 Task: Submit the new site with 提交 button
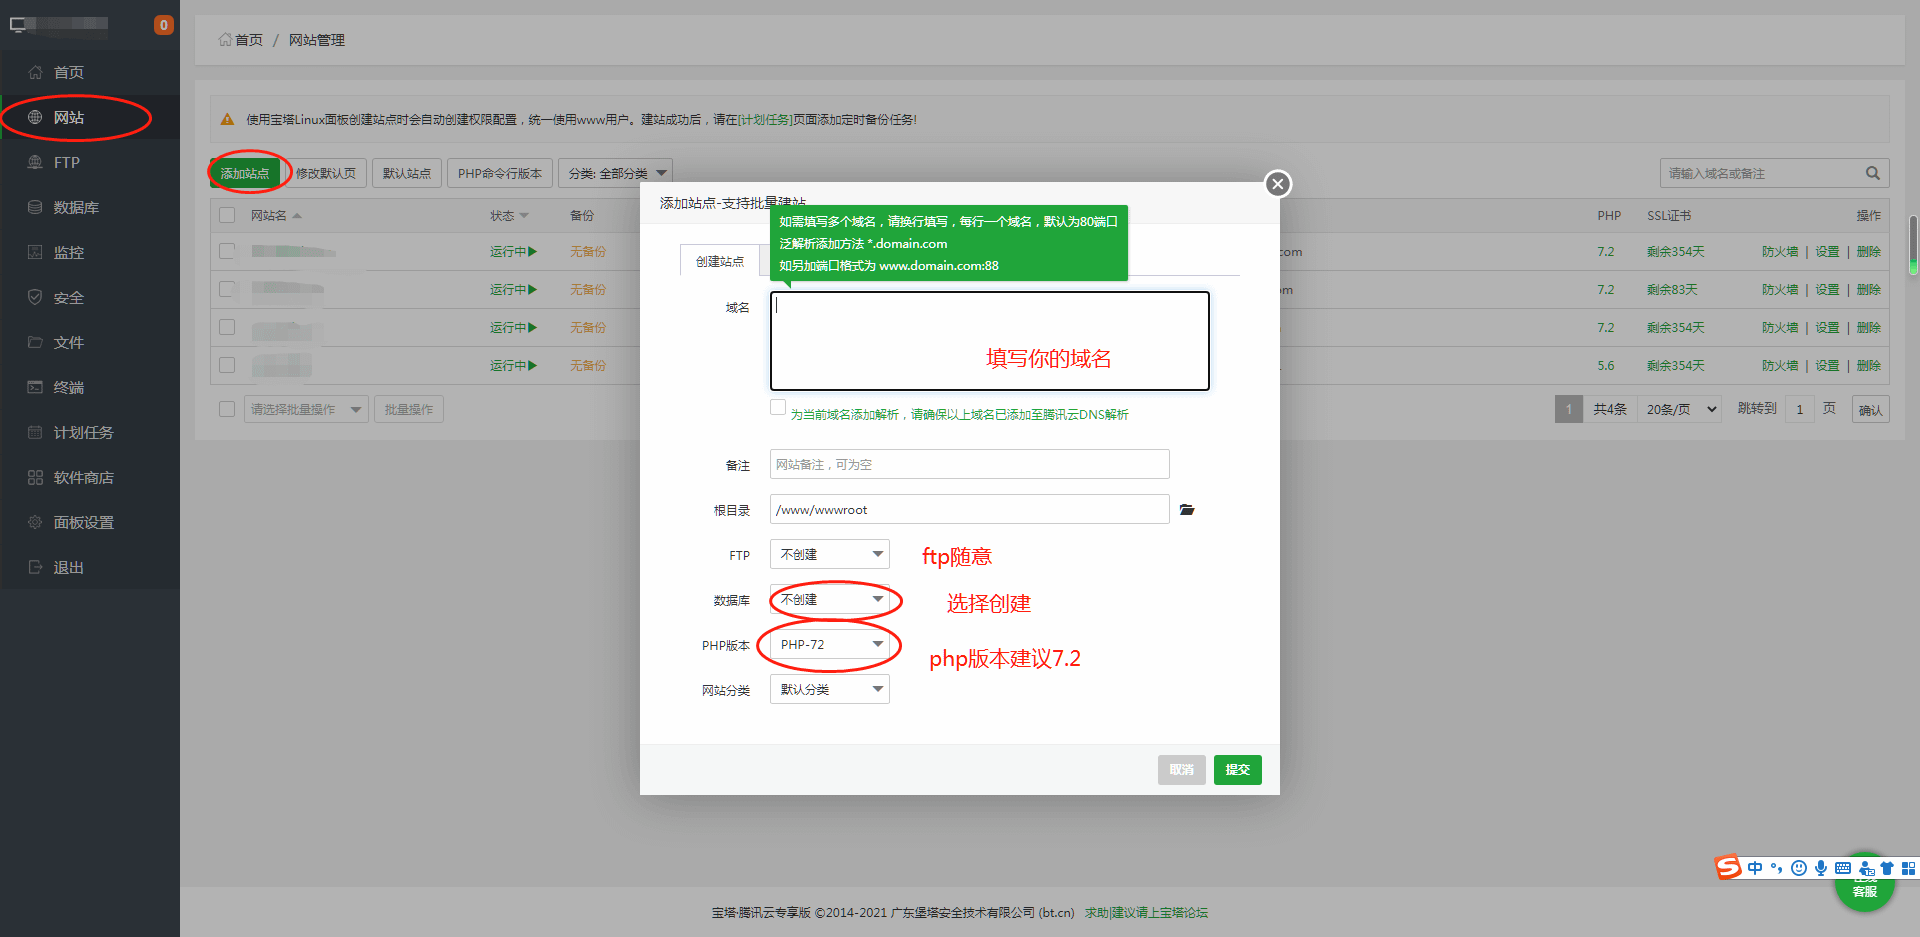tap(1237, 769)
